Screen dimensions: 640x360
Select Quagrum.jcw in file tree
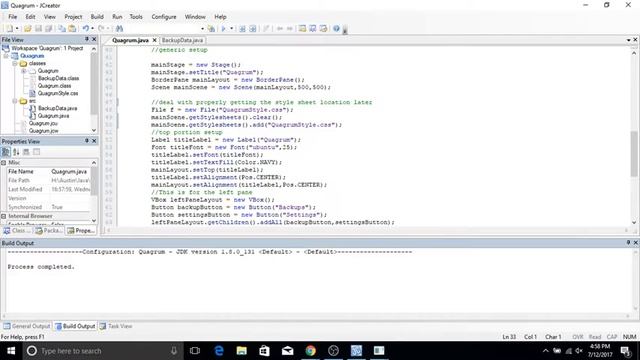(44, 131)
